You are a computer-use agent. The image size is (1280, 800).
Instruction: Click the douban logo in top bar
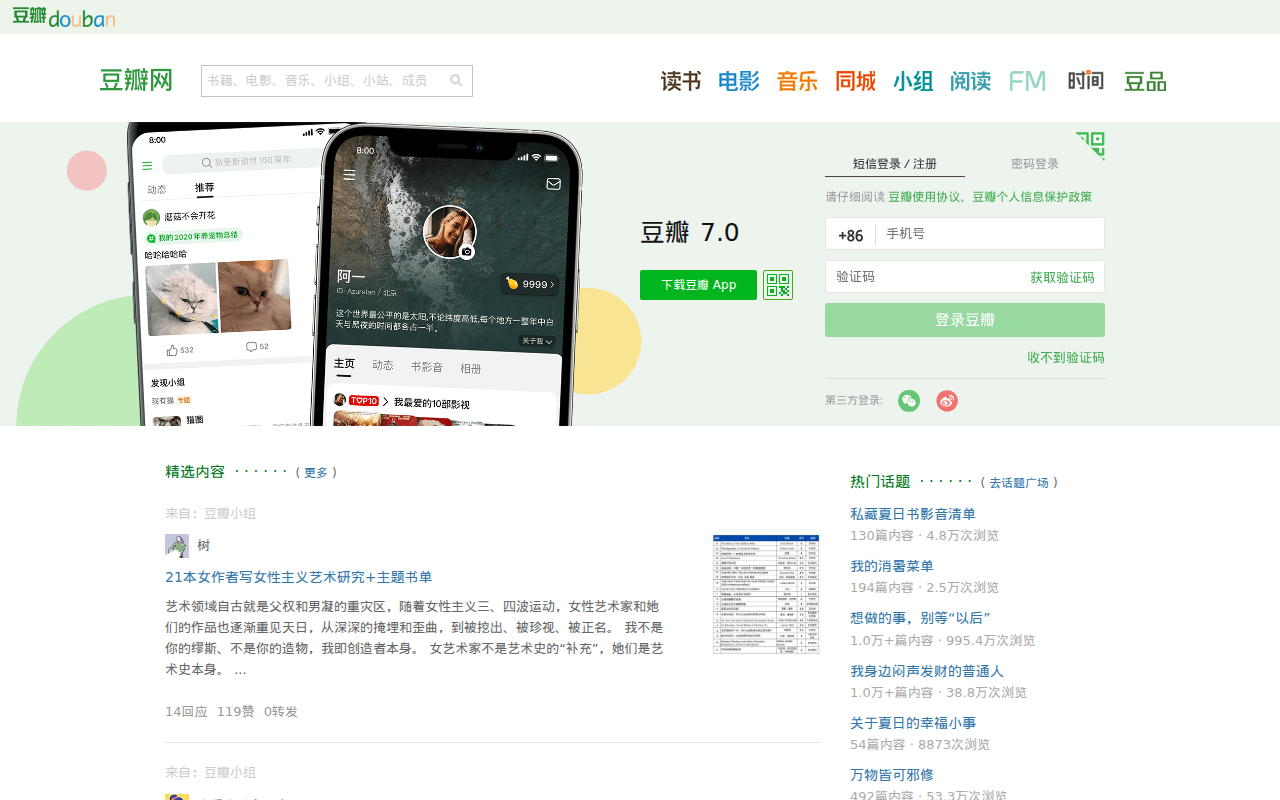coord(64,16)
